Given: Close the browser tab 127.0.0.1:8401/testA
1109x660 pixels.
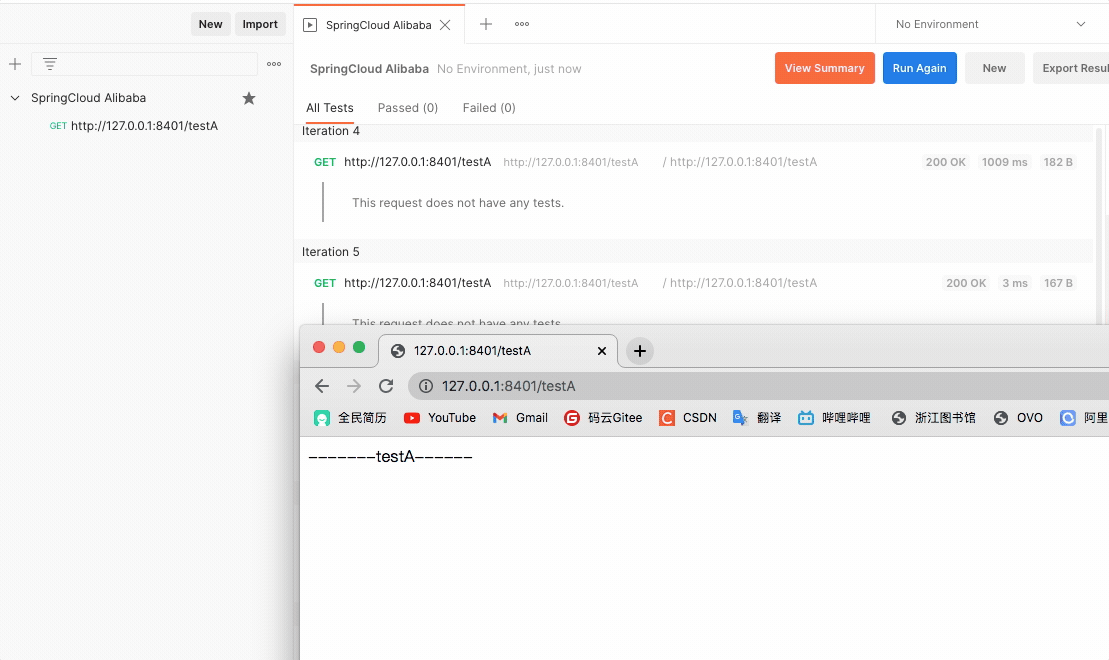Looking at the screenshot, I should point(602,351).
